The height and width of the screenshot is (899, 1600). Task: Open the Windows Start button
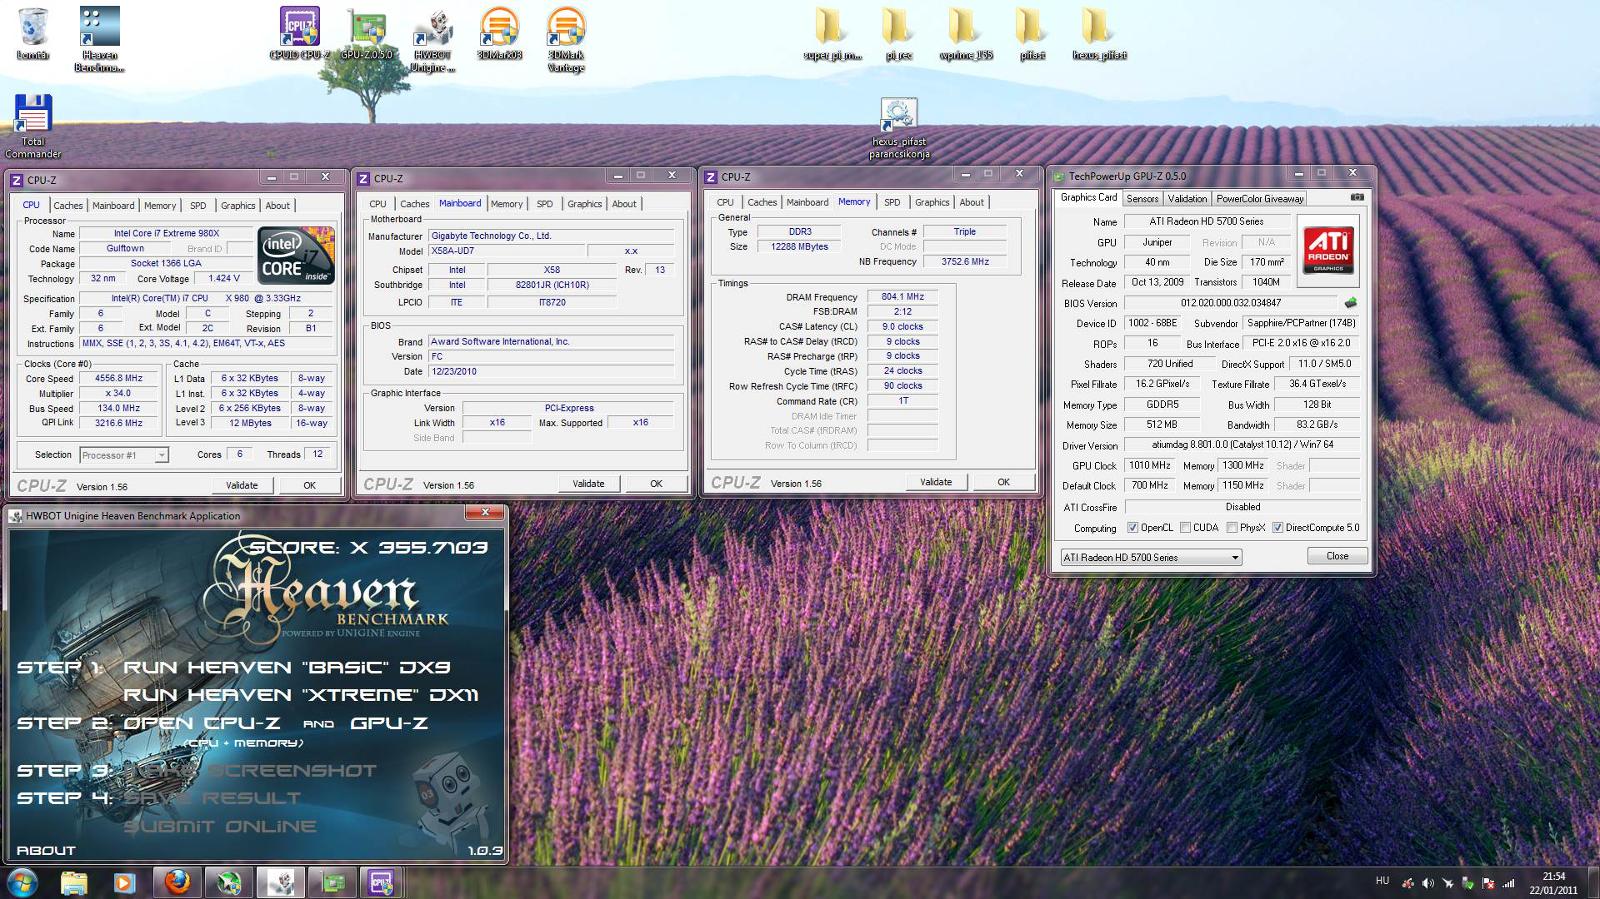tap(22, 882)
